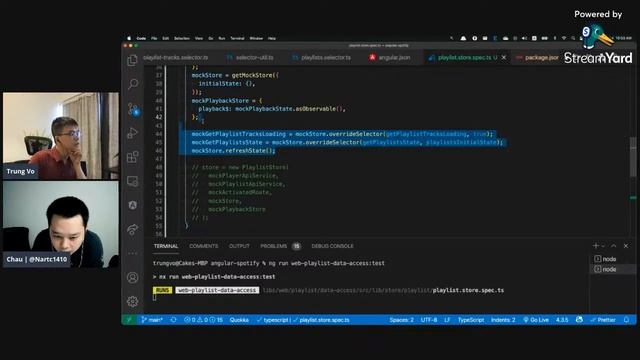This screenshot has width=640, height=360.
Task: Click UTF-8 encoding in the status bar
Action: coord(429,320)
